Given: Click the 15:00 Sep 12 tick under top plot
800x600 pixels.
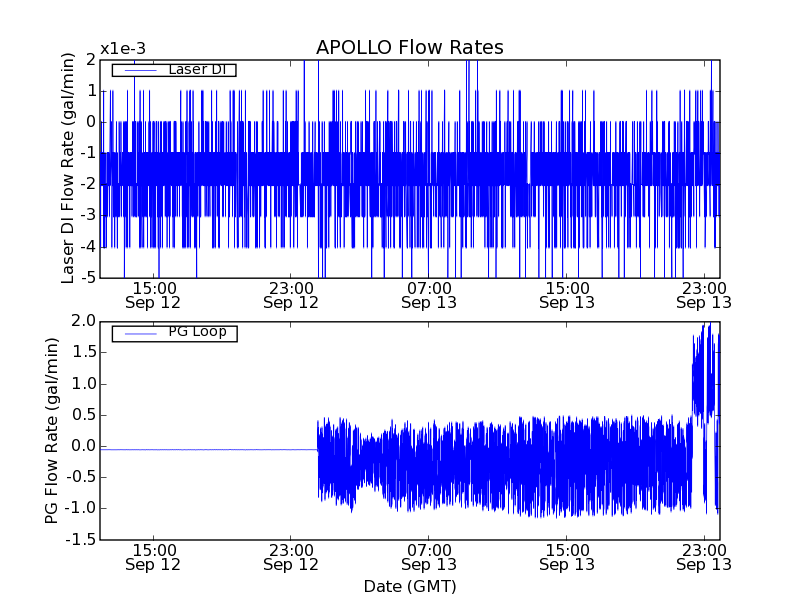Looking at the screenshot, I should click(154, 294).
